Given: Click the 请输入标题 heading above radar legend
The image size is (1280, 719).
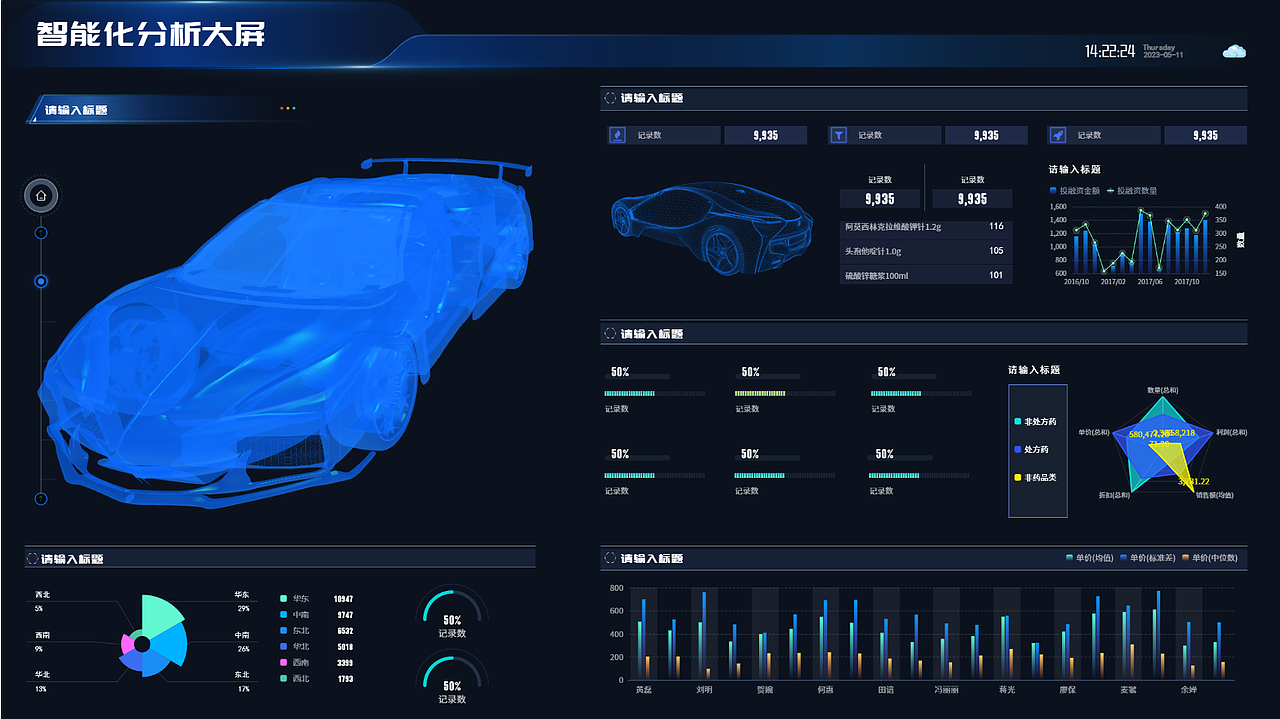Looking at the screenshot, I should tap(1034, 370).
